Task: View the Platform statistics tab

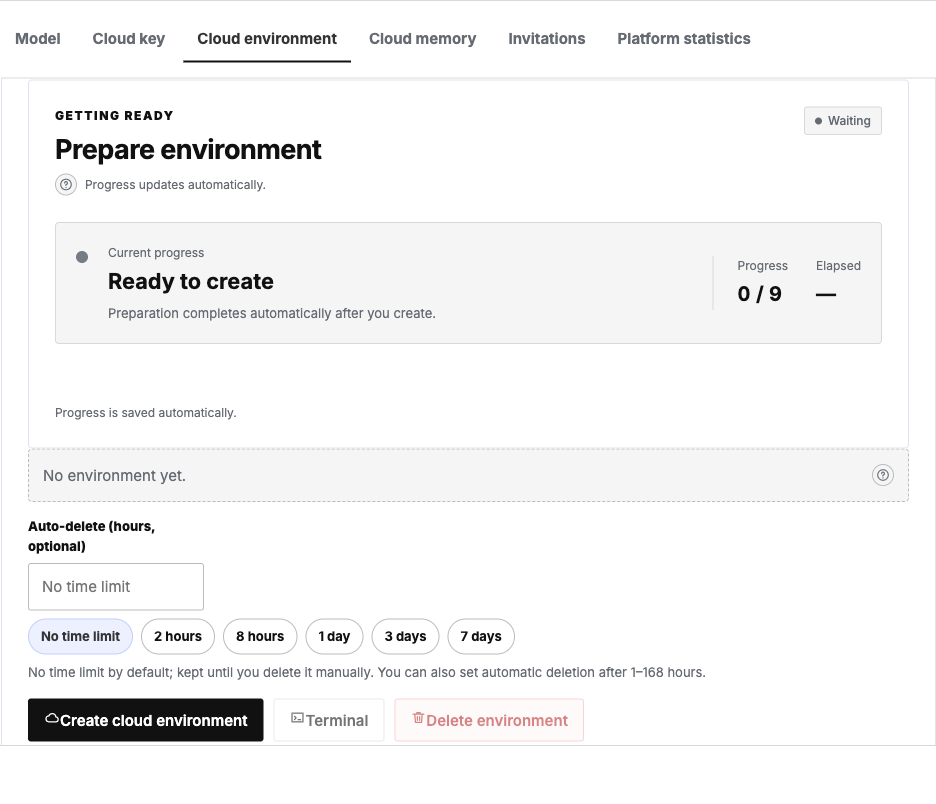Action: point(683,39)
